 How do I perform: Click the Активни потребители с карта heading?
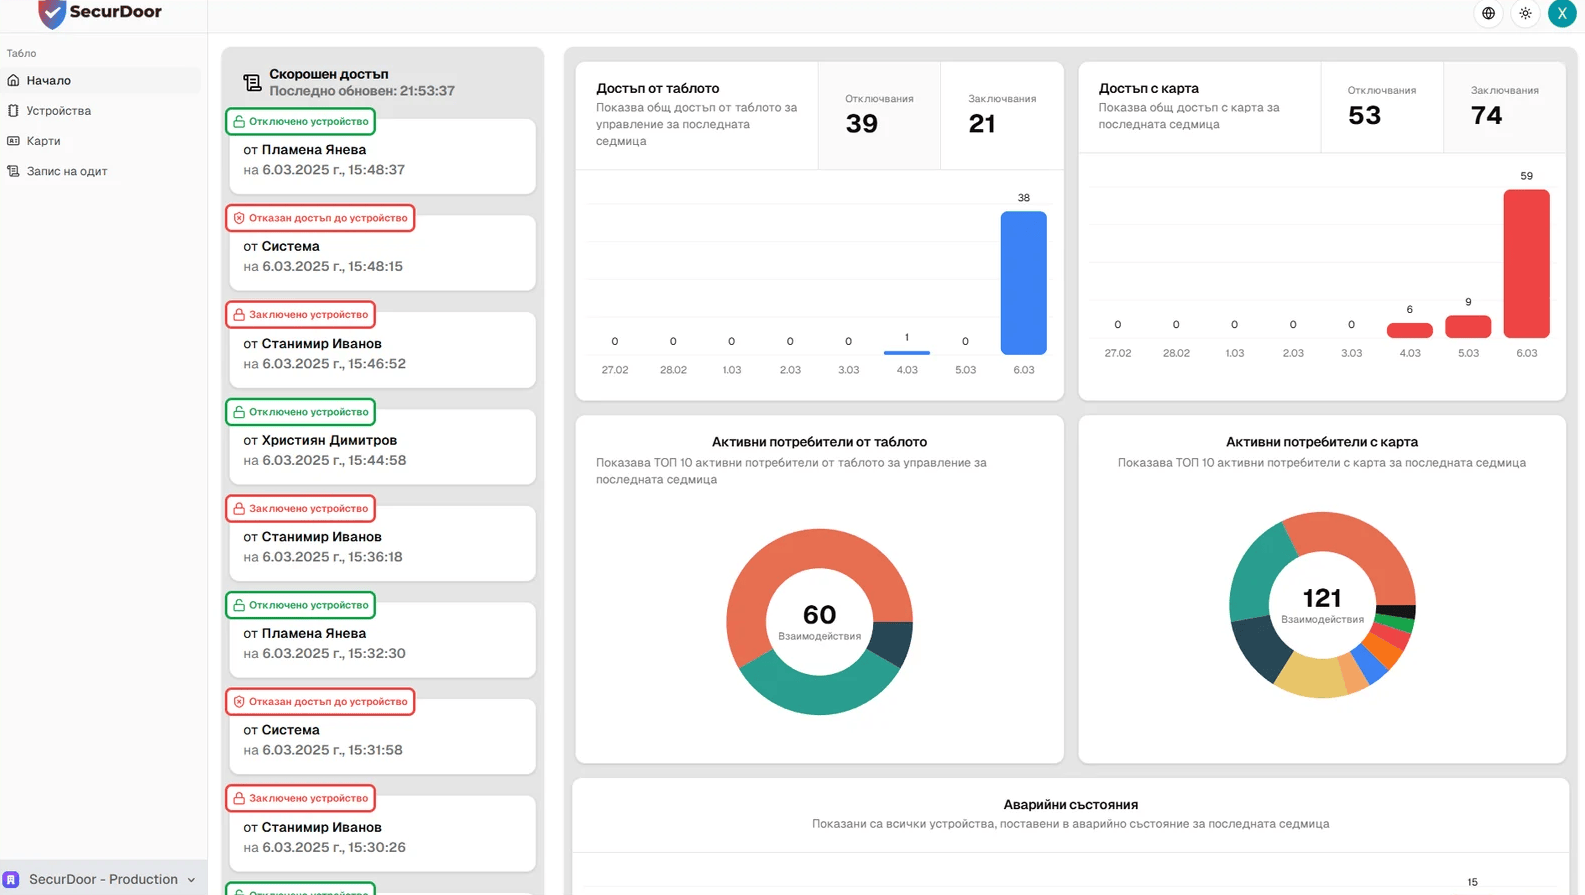[1322, 442]
